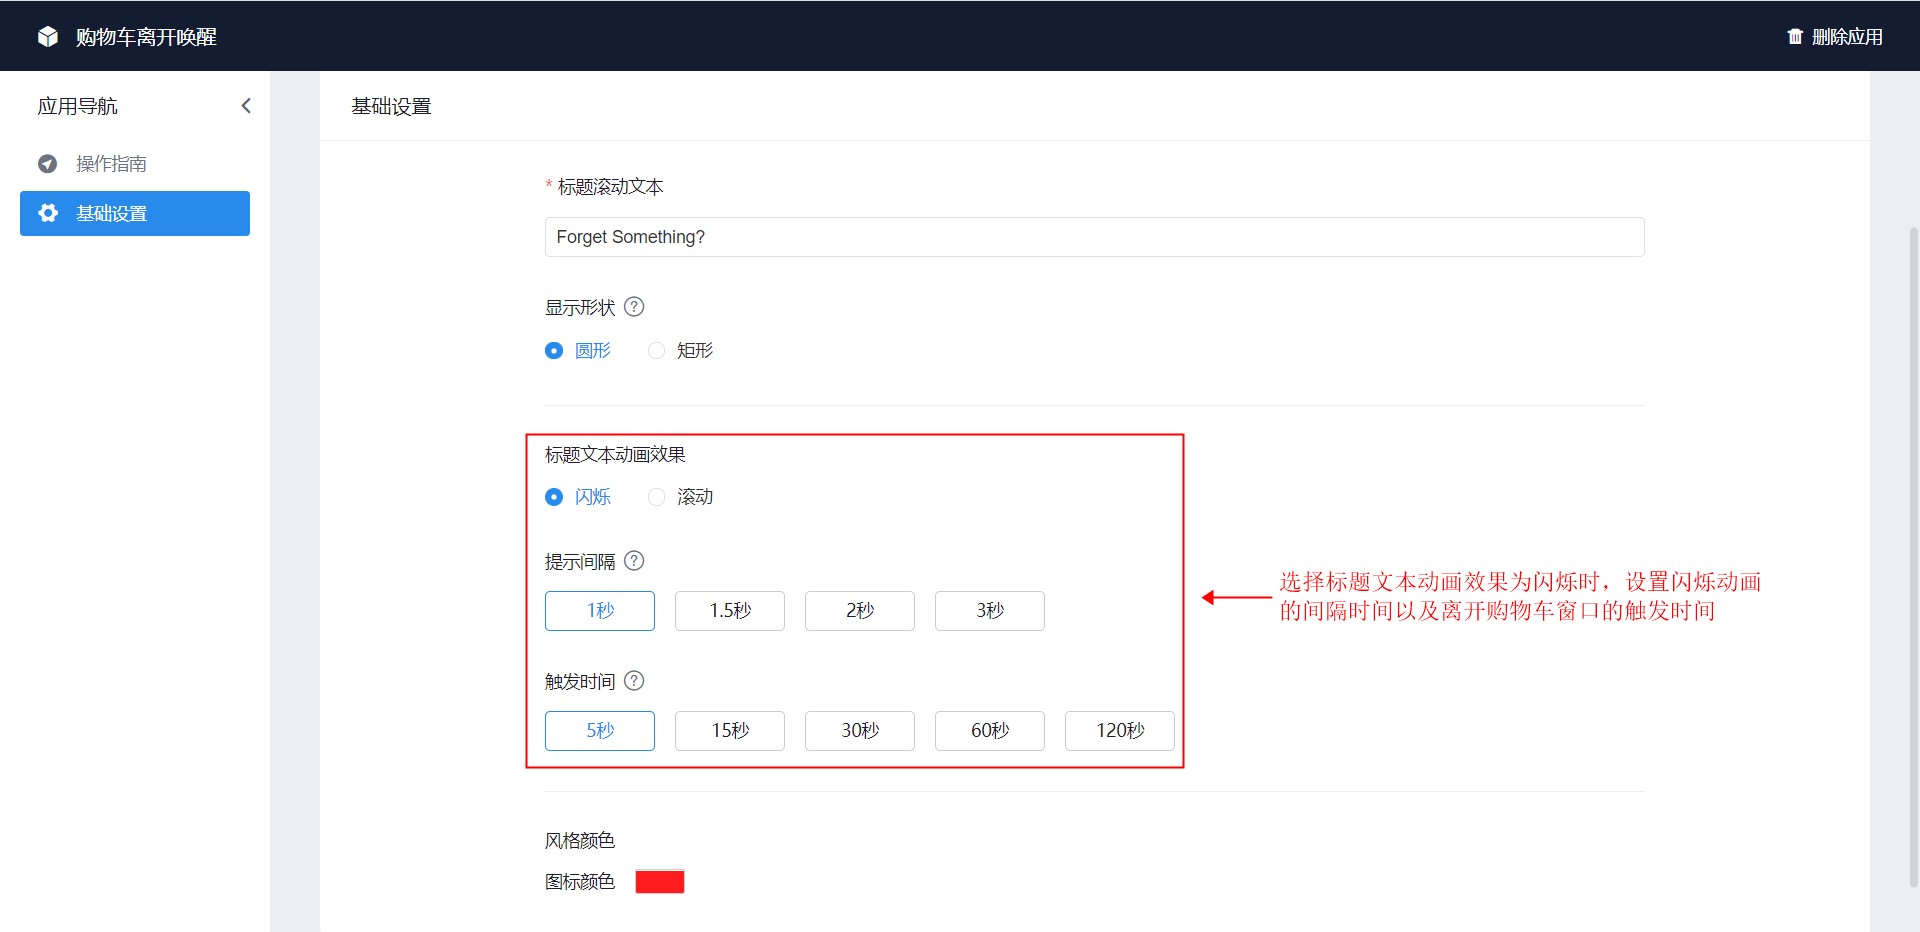Click the help icon next to 提示间隔
Image resolution: width=1920 pixels, height=932 pixels.
(x=634, y=561)
